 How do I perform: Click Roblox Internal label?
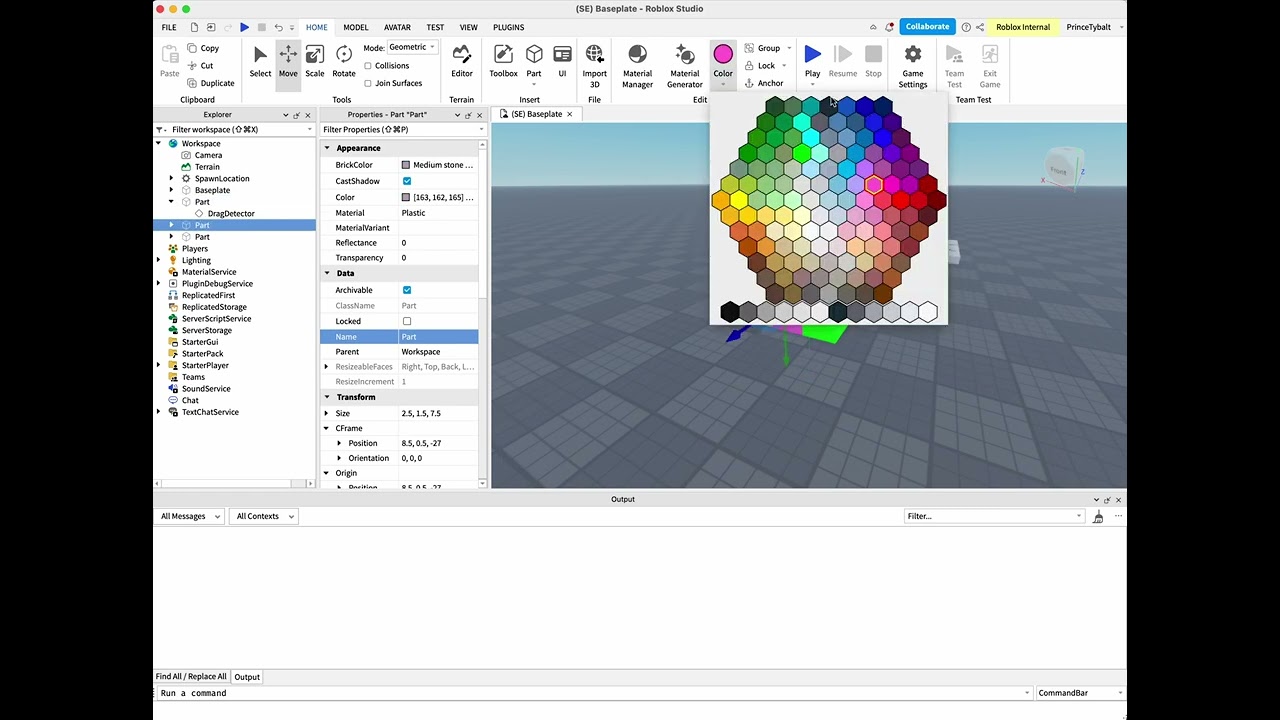pyautogui.click(x=1023, y=27)
